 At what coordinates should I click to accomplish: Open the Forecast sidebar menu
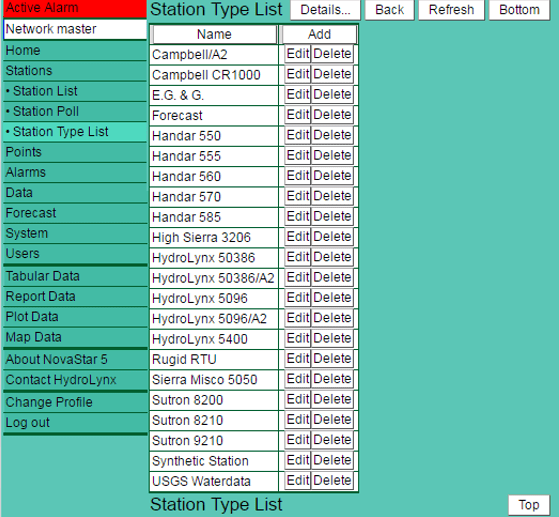(x=75, y=213)
